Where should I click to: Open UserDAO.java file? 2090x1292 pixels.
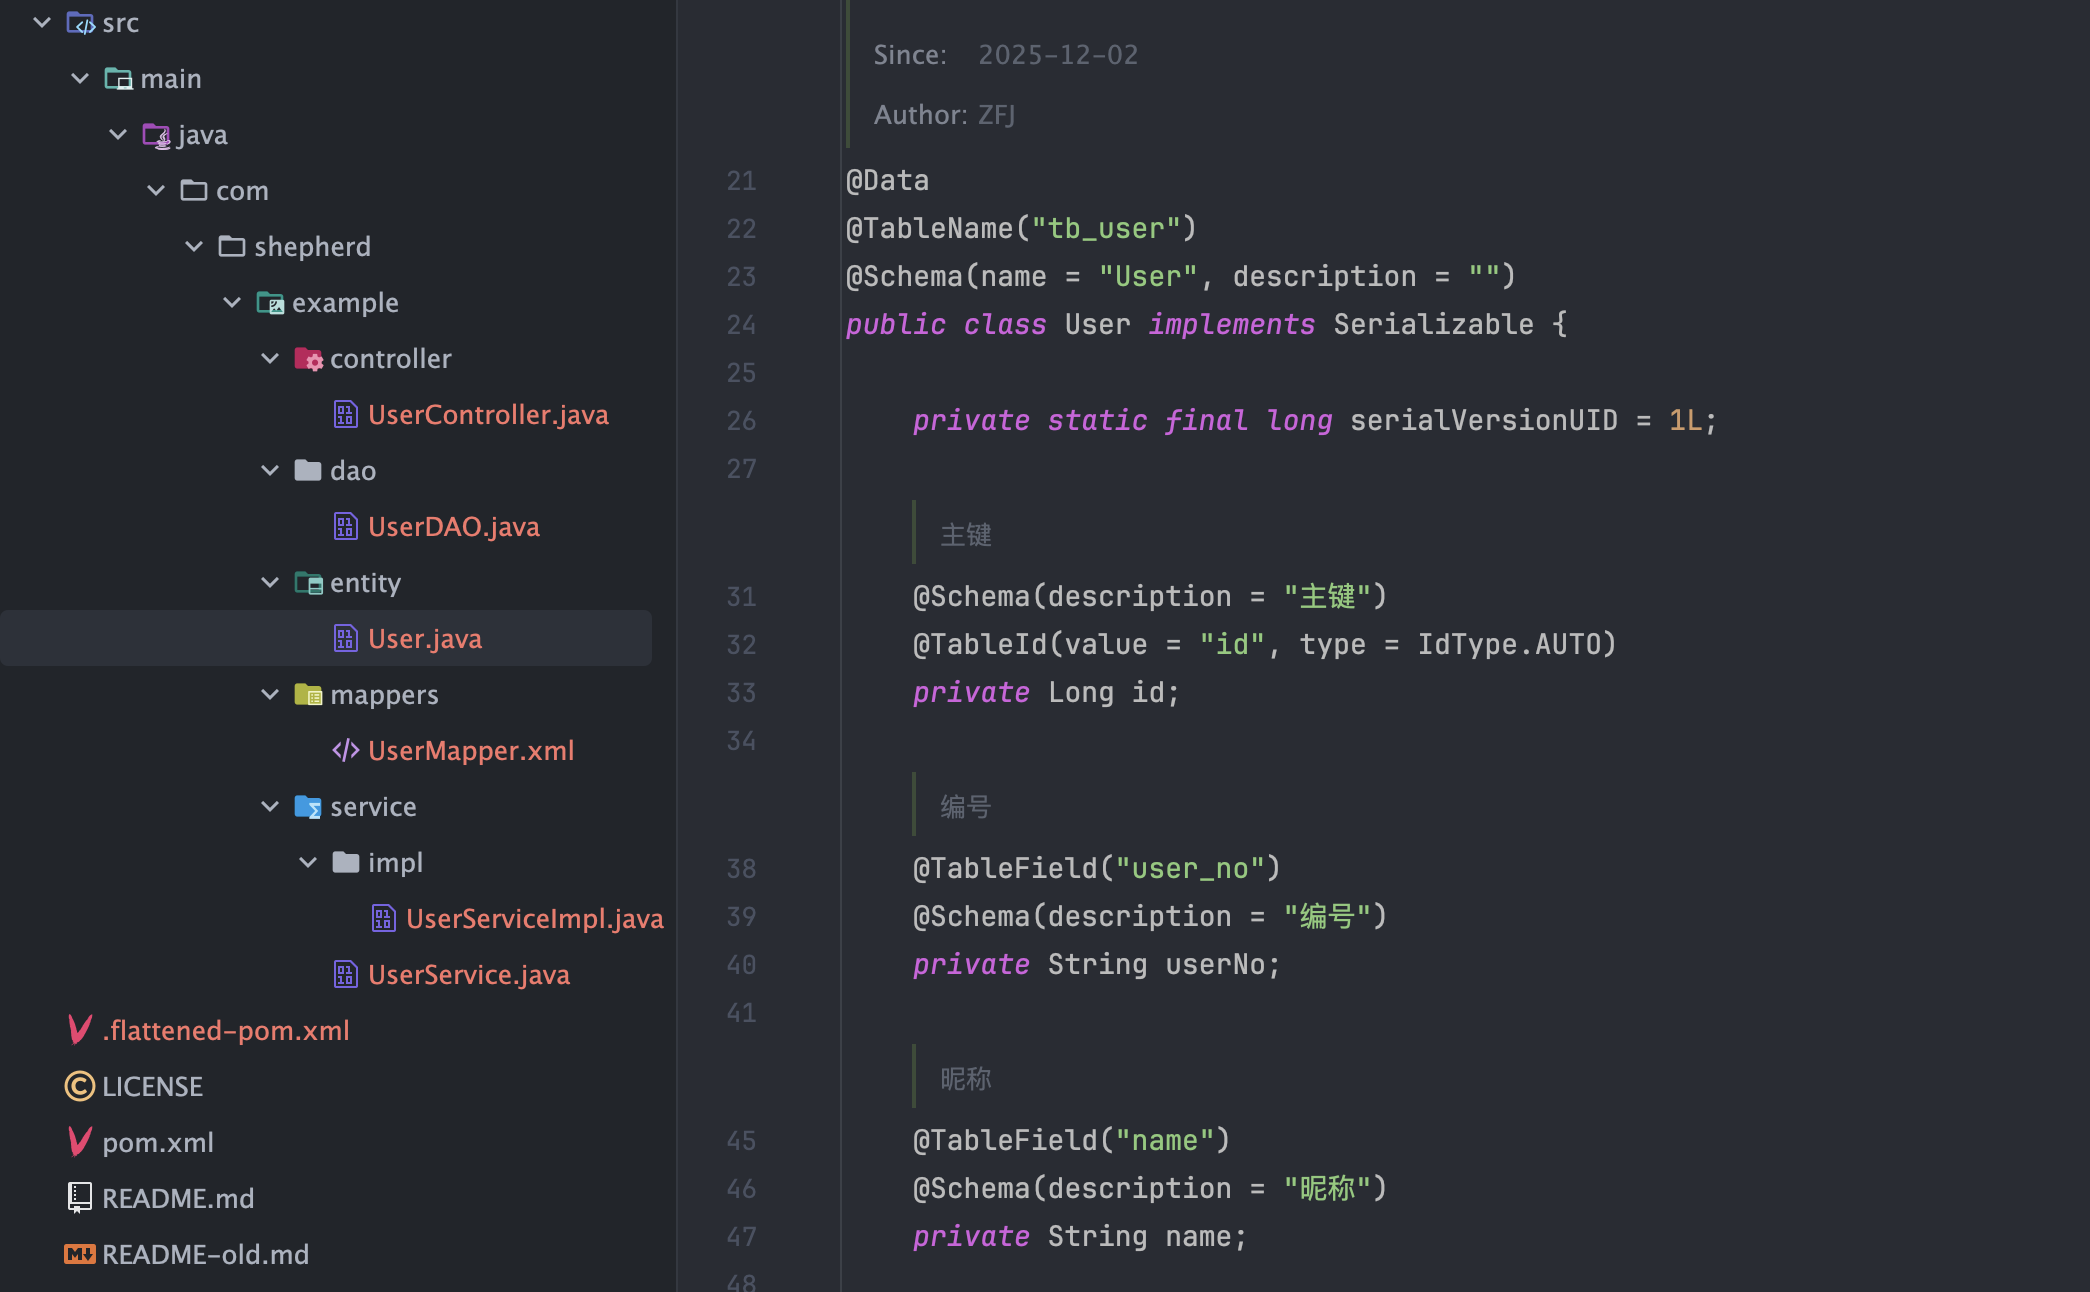[x=453, y=527]
